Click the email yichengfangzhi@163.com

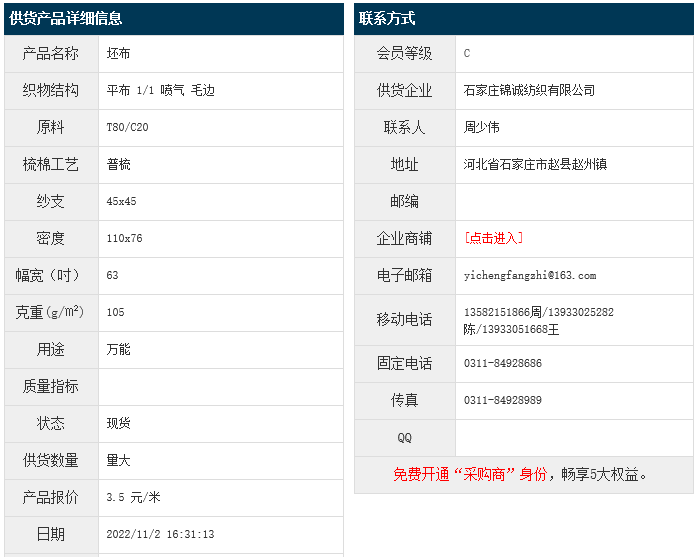point(529,275)
